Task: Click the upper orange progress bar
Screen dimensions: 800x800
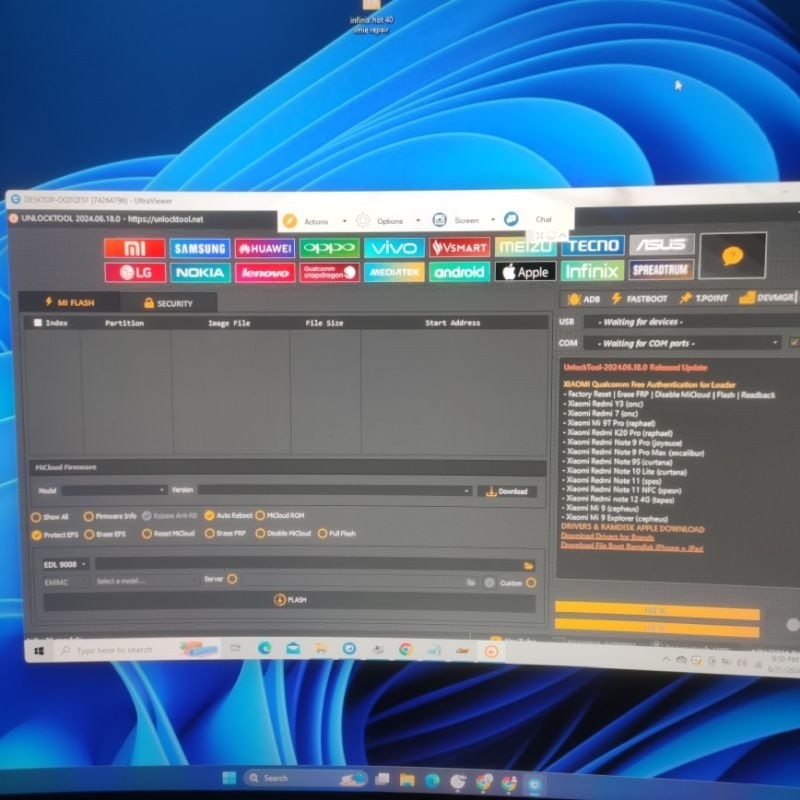Action: tap(657, 610)
